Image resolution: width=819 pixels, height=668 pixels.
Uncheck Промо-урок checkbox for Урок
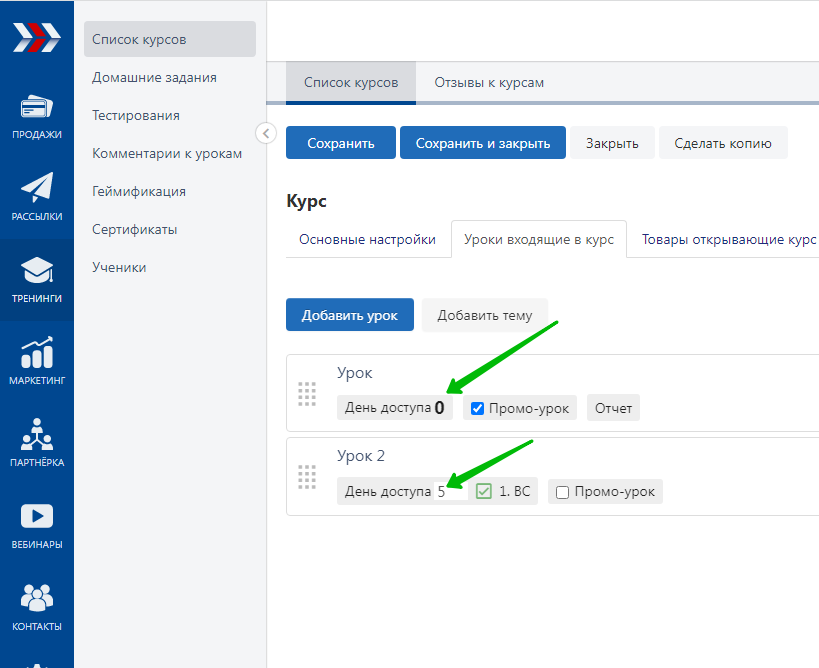click(x=477, y=408)
